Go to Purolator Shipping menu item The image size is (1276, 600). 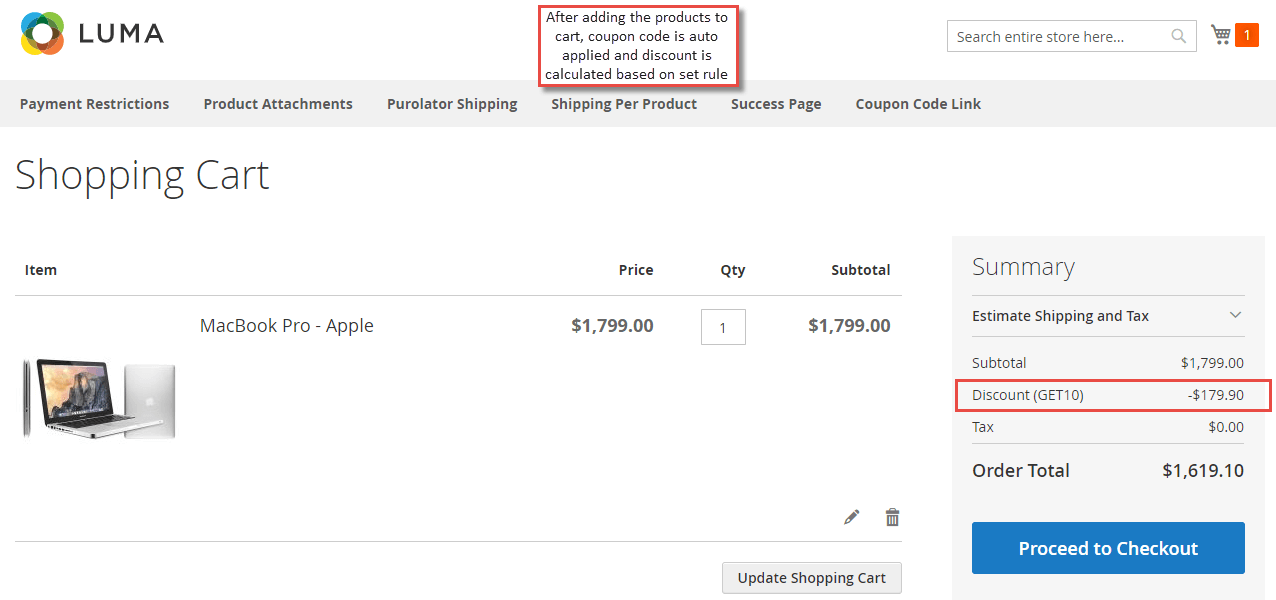pos(452,104)
